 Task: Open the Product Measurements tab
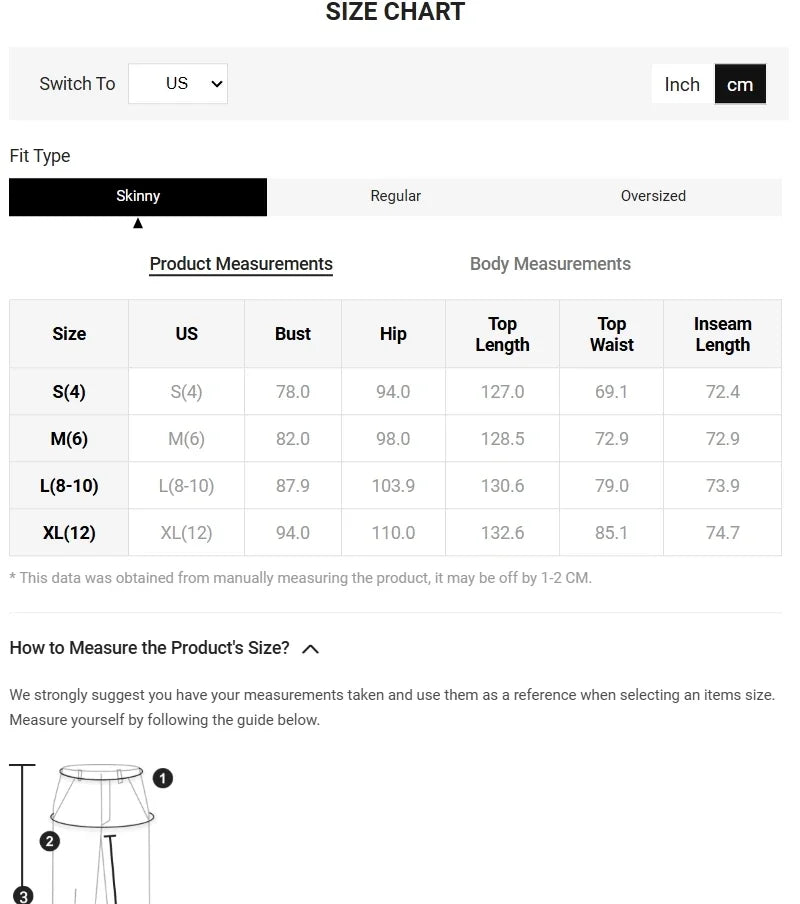[241, 264]
